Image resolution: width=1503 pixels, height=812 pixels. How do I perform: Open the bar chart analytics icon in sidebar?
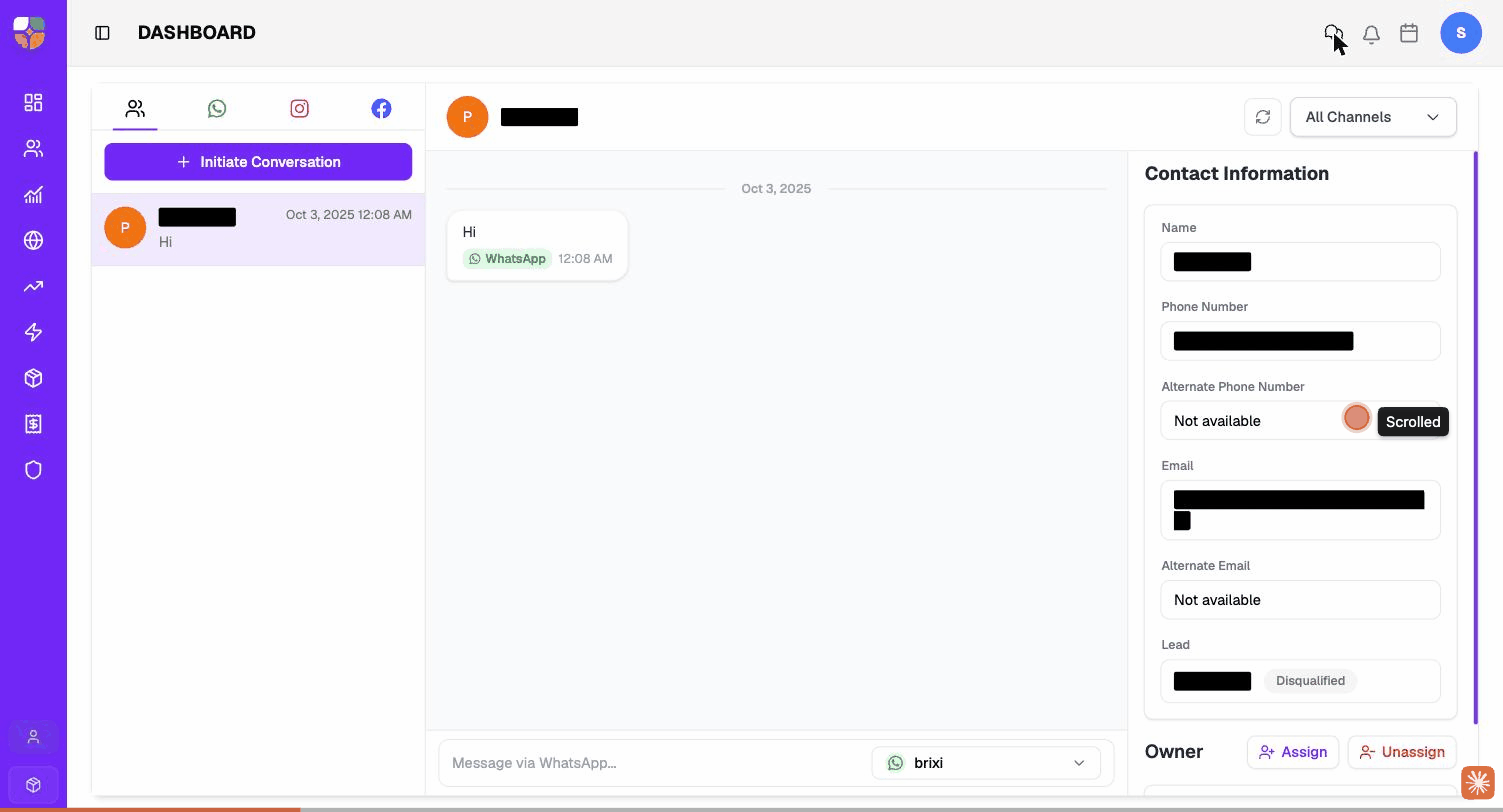(x=33, y=194)
